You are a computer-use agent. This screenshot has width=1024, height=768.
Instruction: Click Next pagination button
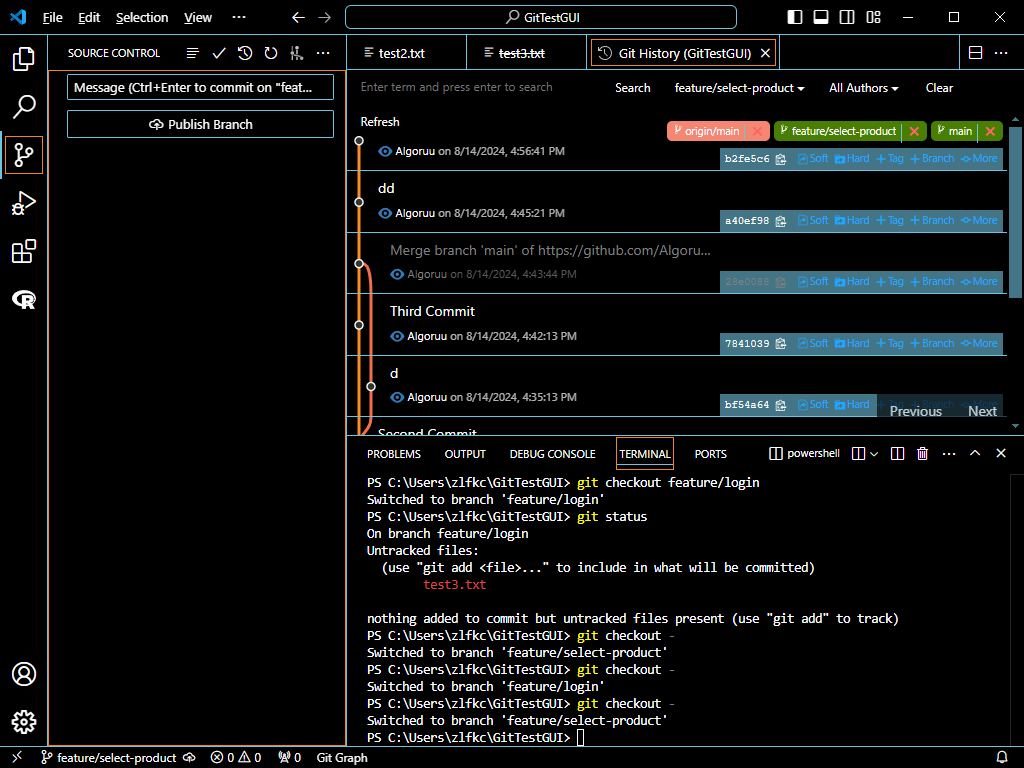pos(982,411)
